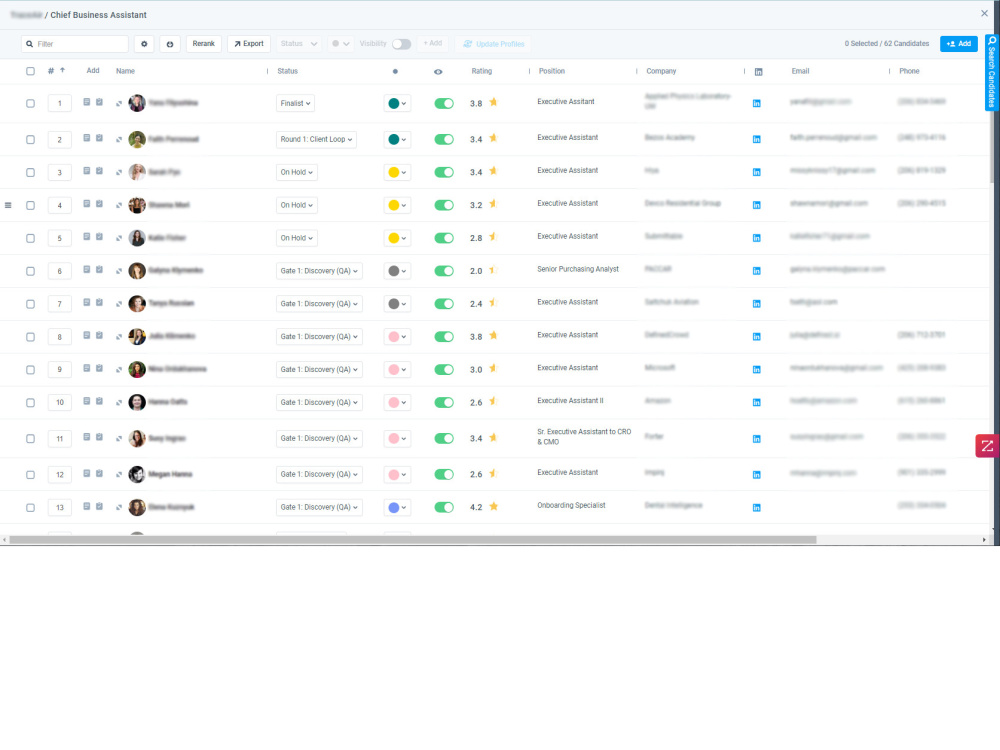1000x750 pixels.
Task: Select the checkbox for row 9
Action: (x=30, y=370)
